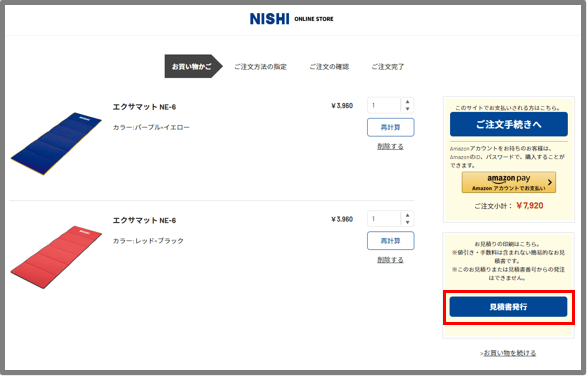Open the red エクササマット product thumbnail

point(56,257)
